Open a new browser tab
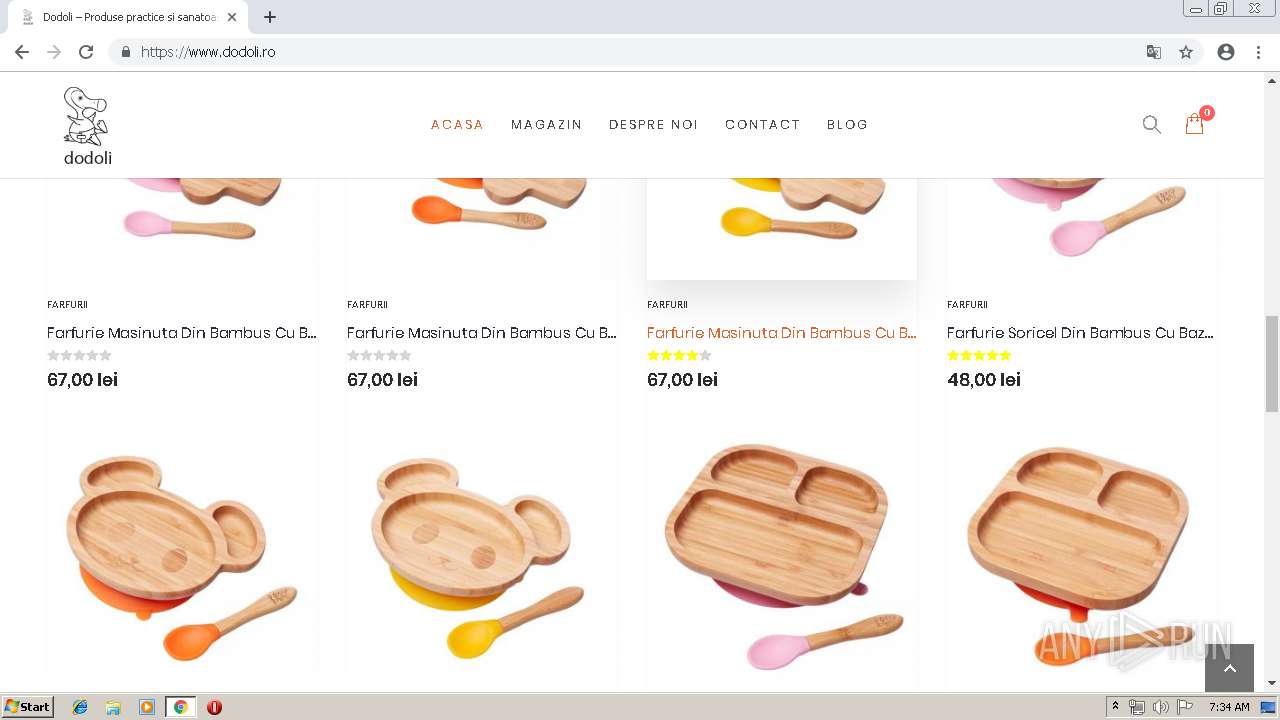 point(270,17)
